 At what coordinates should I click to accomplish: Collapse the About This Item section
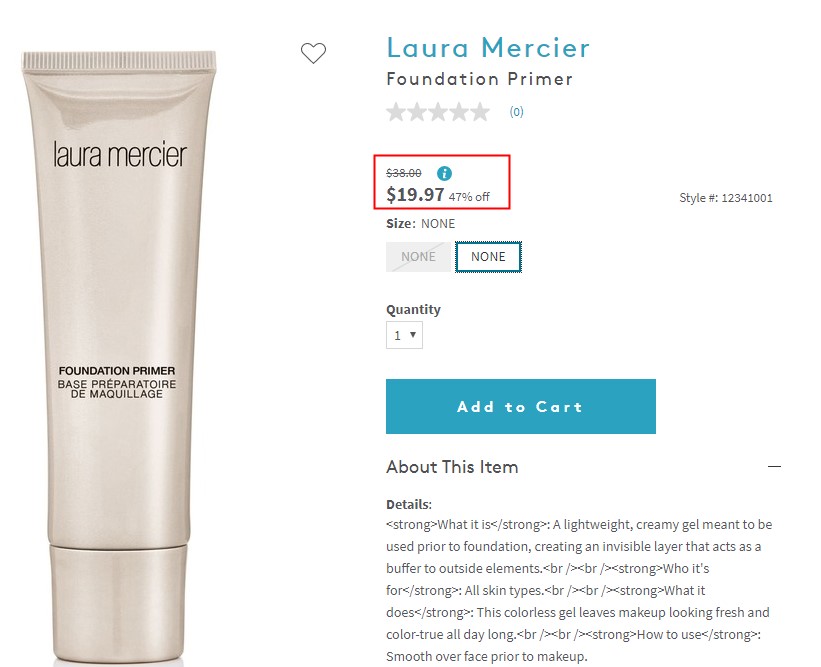coord(774,466)
